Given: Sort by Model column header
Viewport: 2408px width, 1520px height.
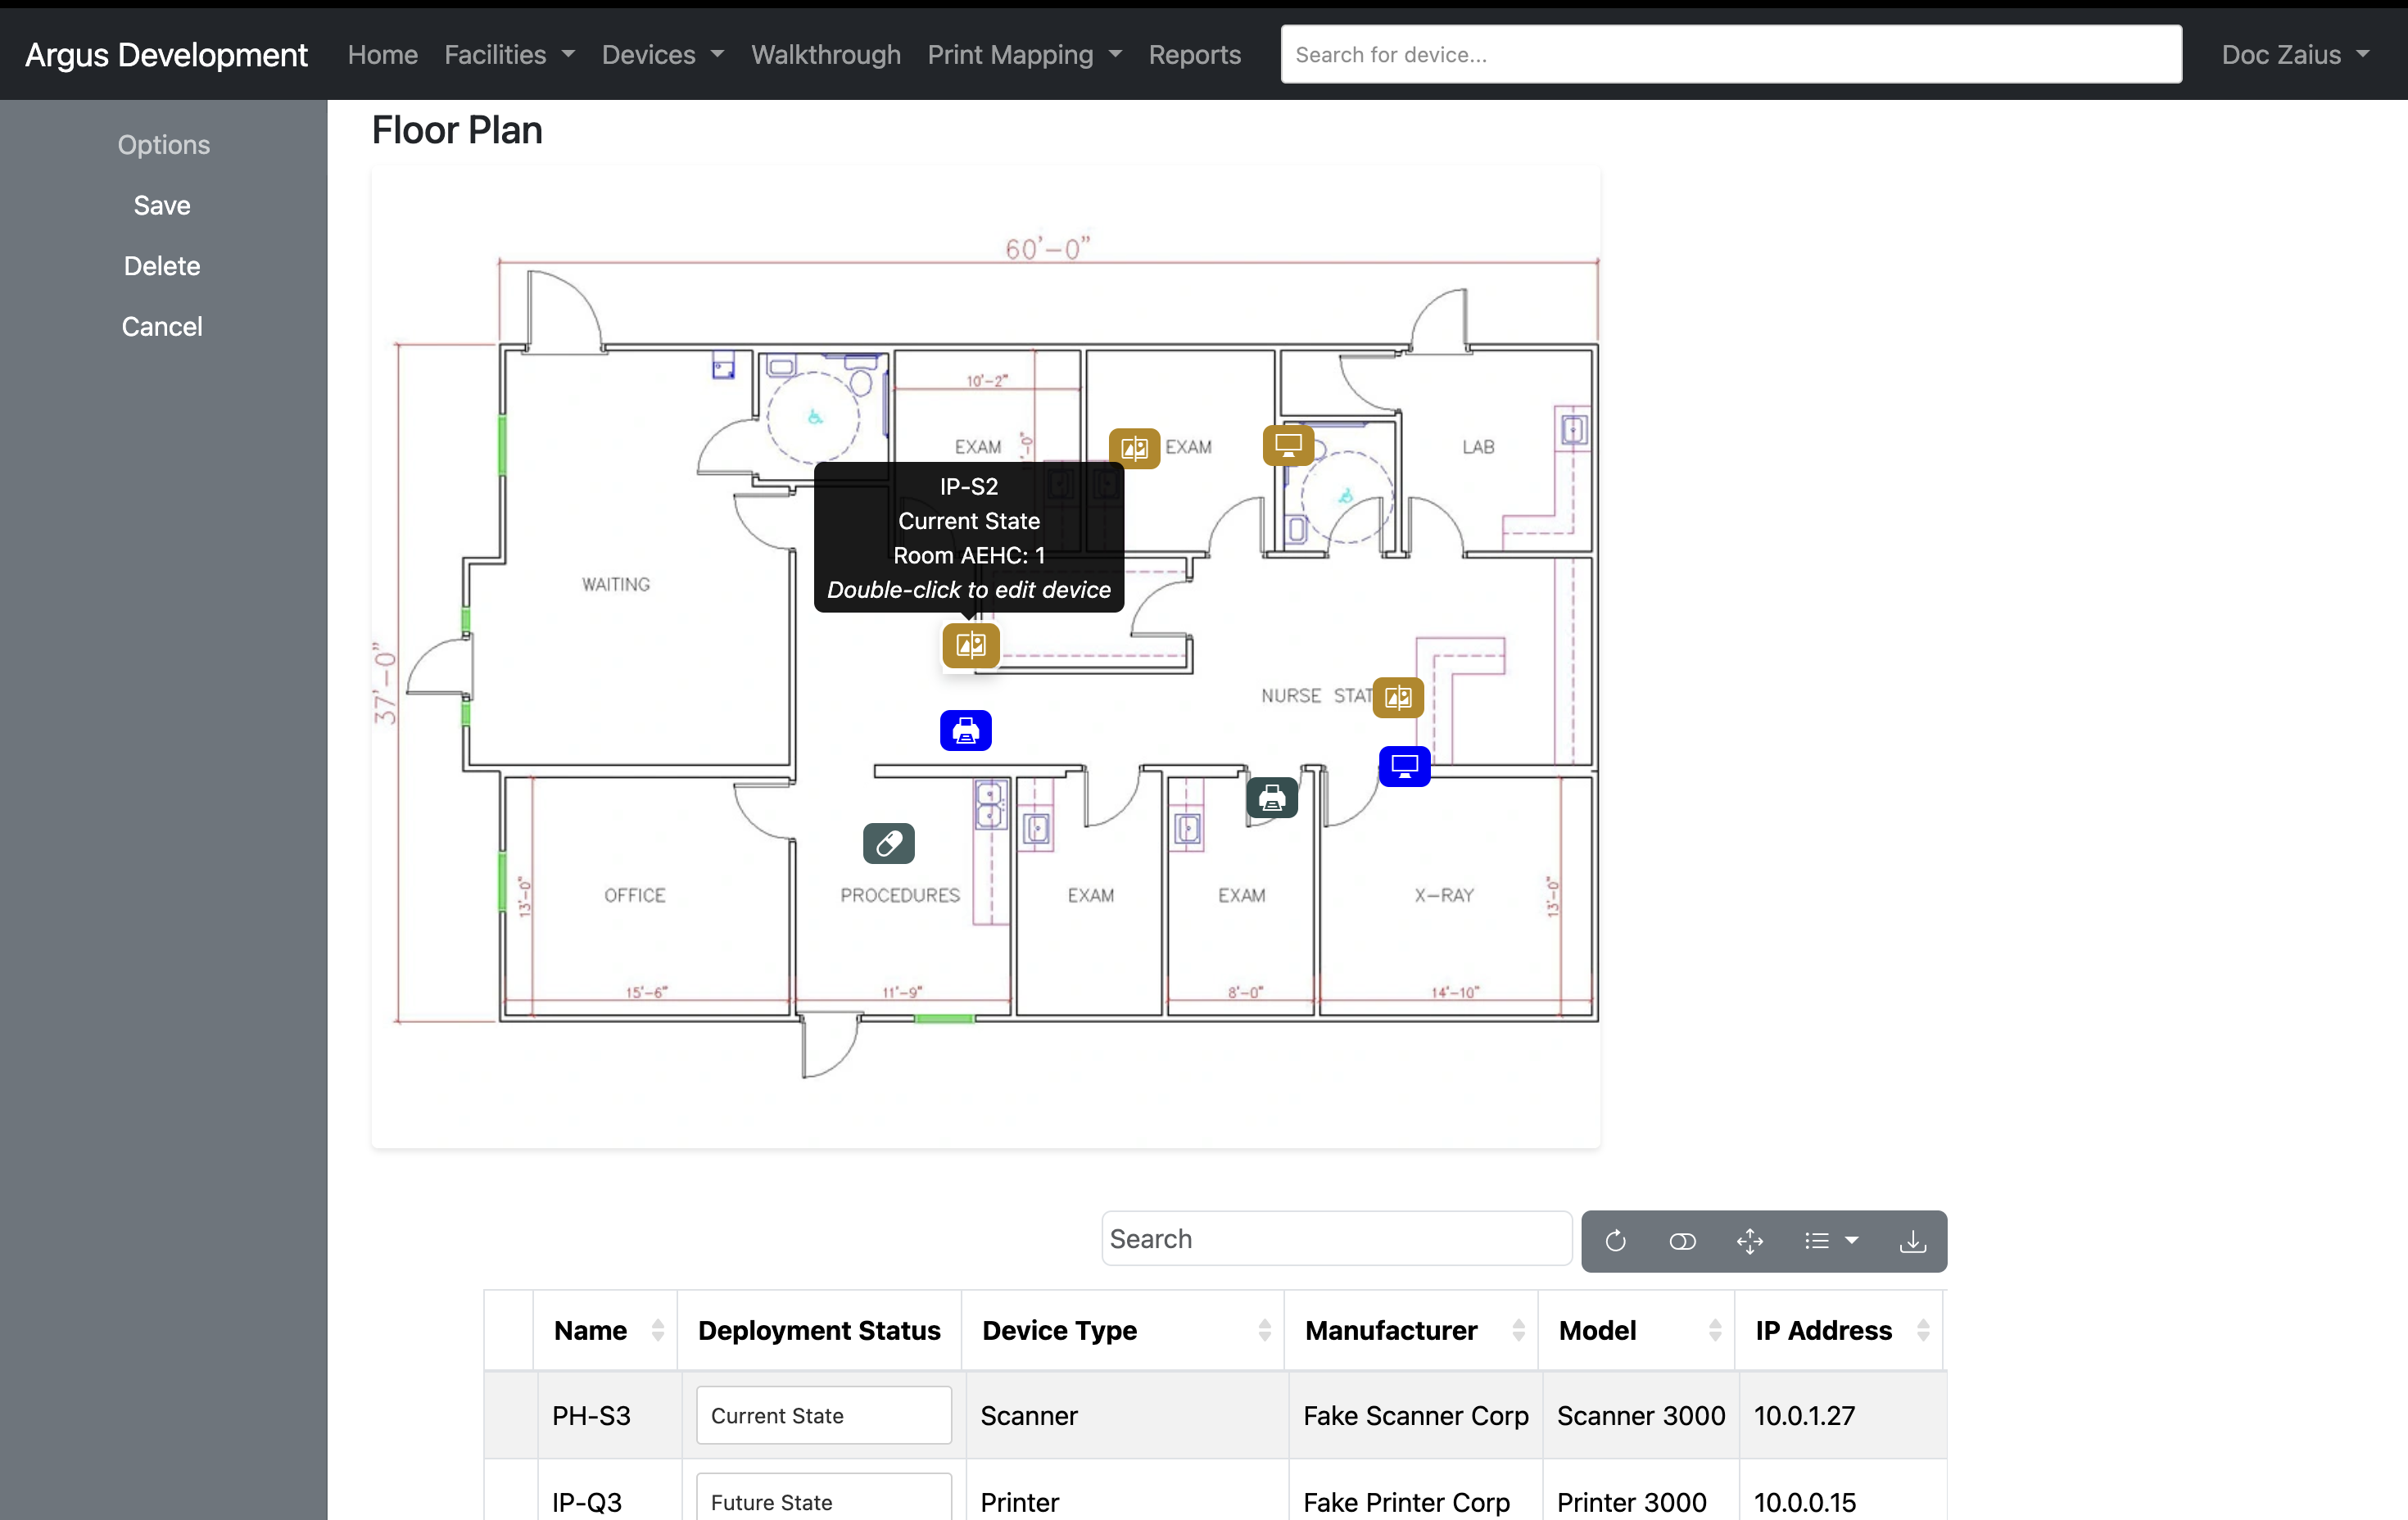Looking at the screenshot, I should (1636, 1331).
